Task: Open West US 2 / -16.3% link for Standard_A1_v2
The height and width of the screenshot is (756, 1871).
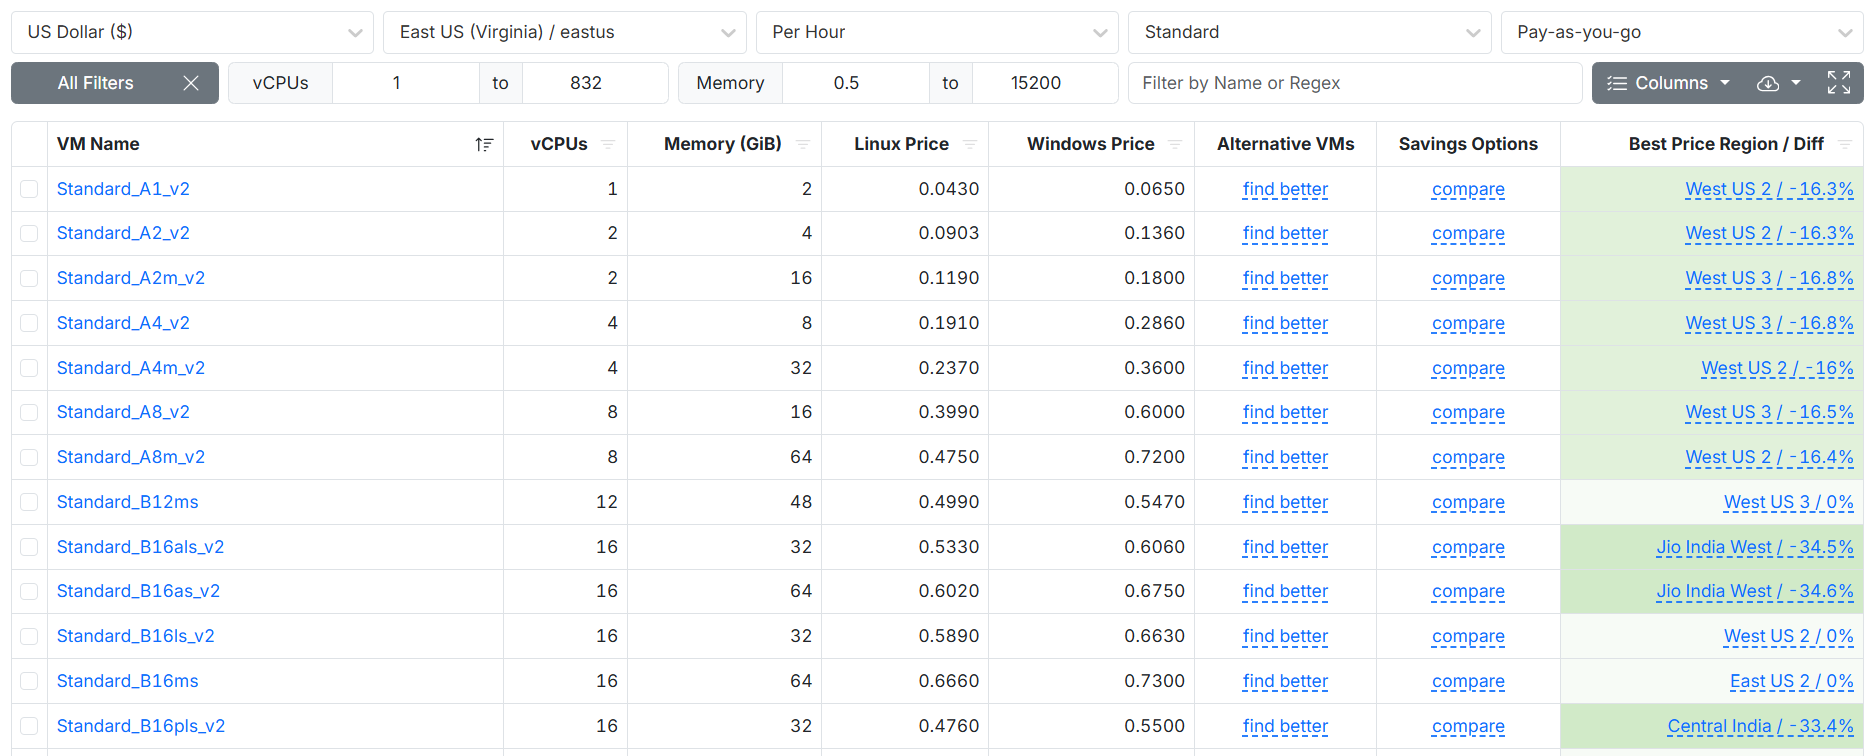Action: pyautogui.click(x=1769, y=189)
